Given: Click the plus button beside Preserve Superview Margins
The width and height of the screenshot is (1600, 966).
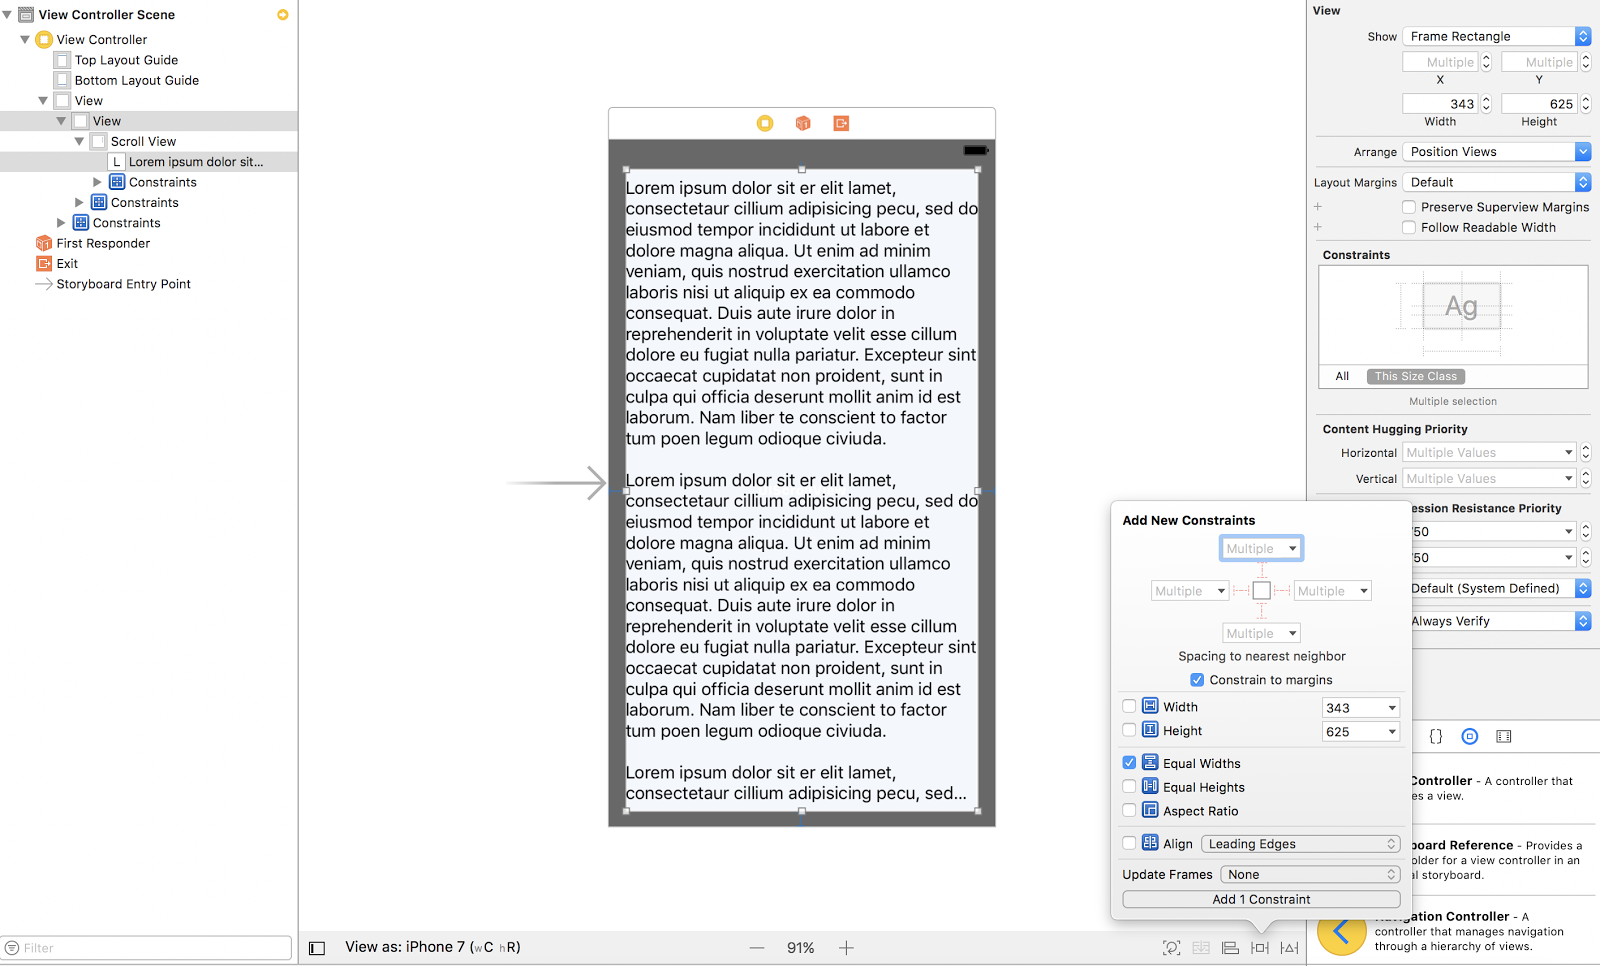Looking at the screenshot, I should tap(1318, 207).
